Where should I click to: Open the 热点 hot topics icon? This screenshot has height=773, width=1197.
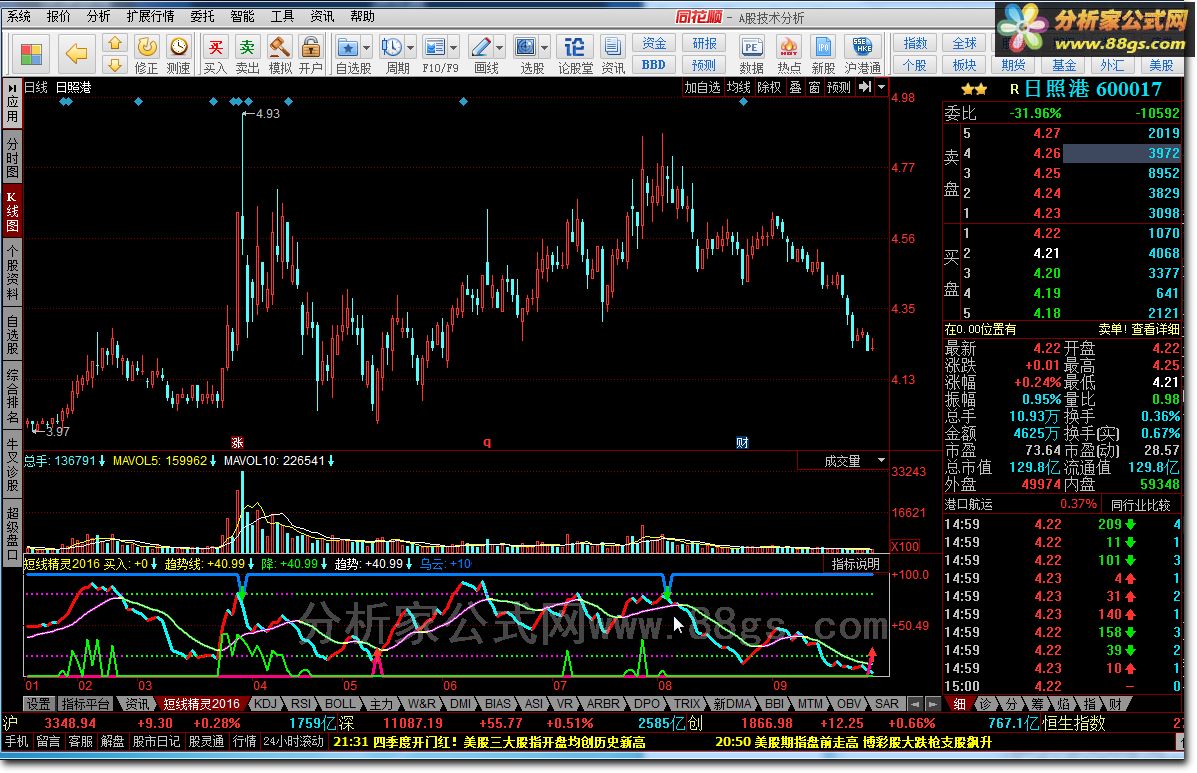(x=789, y=55)
